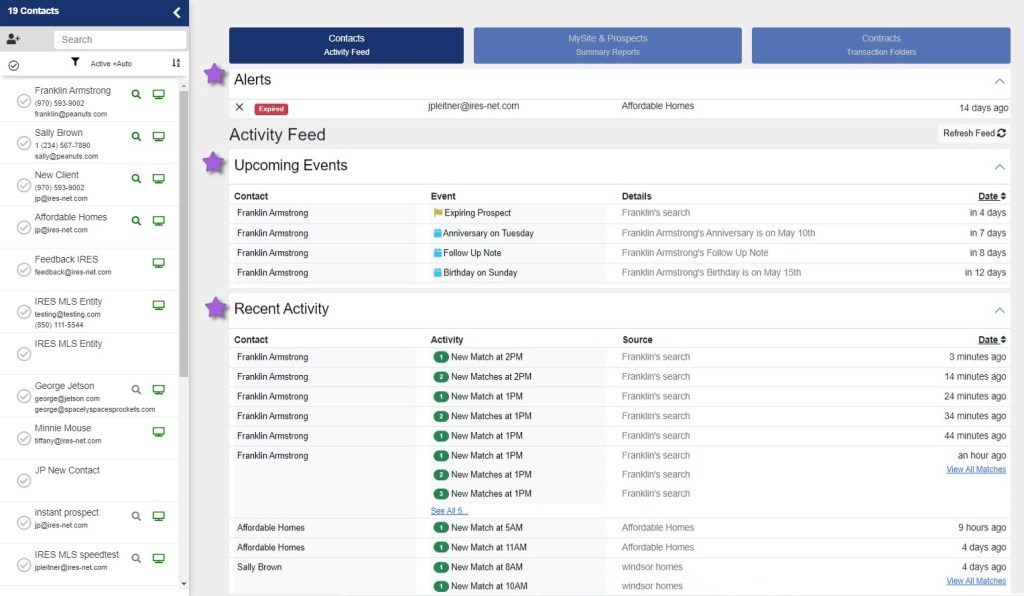Screen dimensions: 1024x596
Task: Collapse the Alerts section
Action: 998,81
